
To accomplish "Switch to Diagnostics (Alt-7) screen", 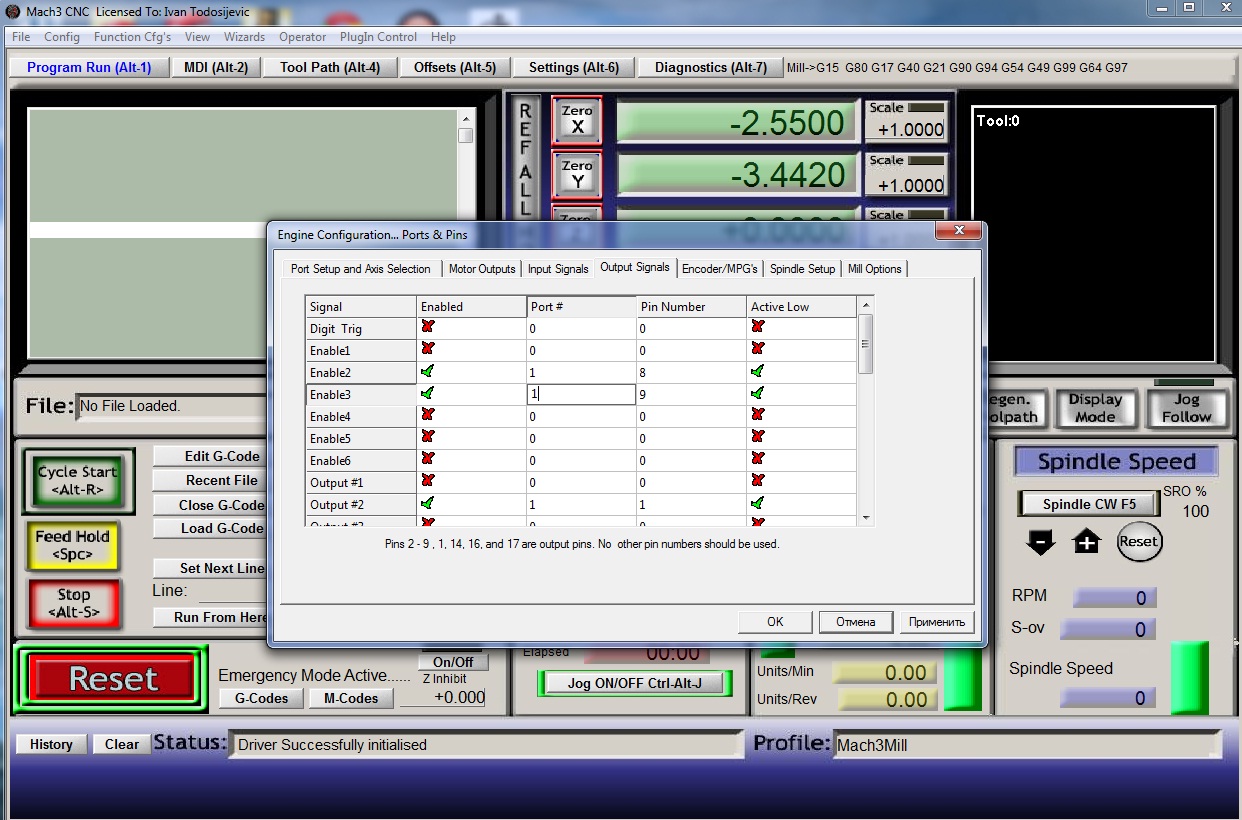I will (x=711, y=67).
